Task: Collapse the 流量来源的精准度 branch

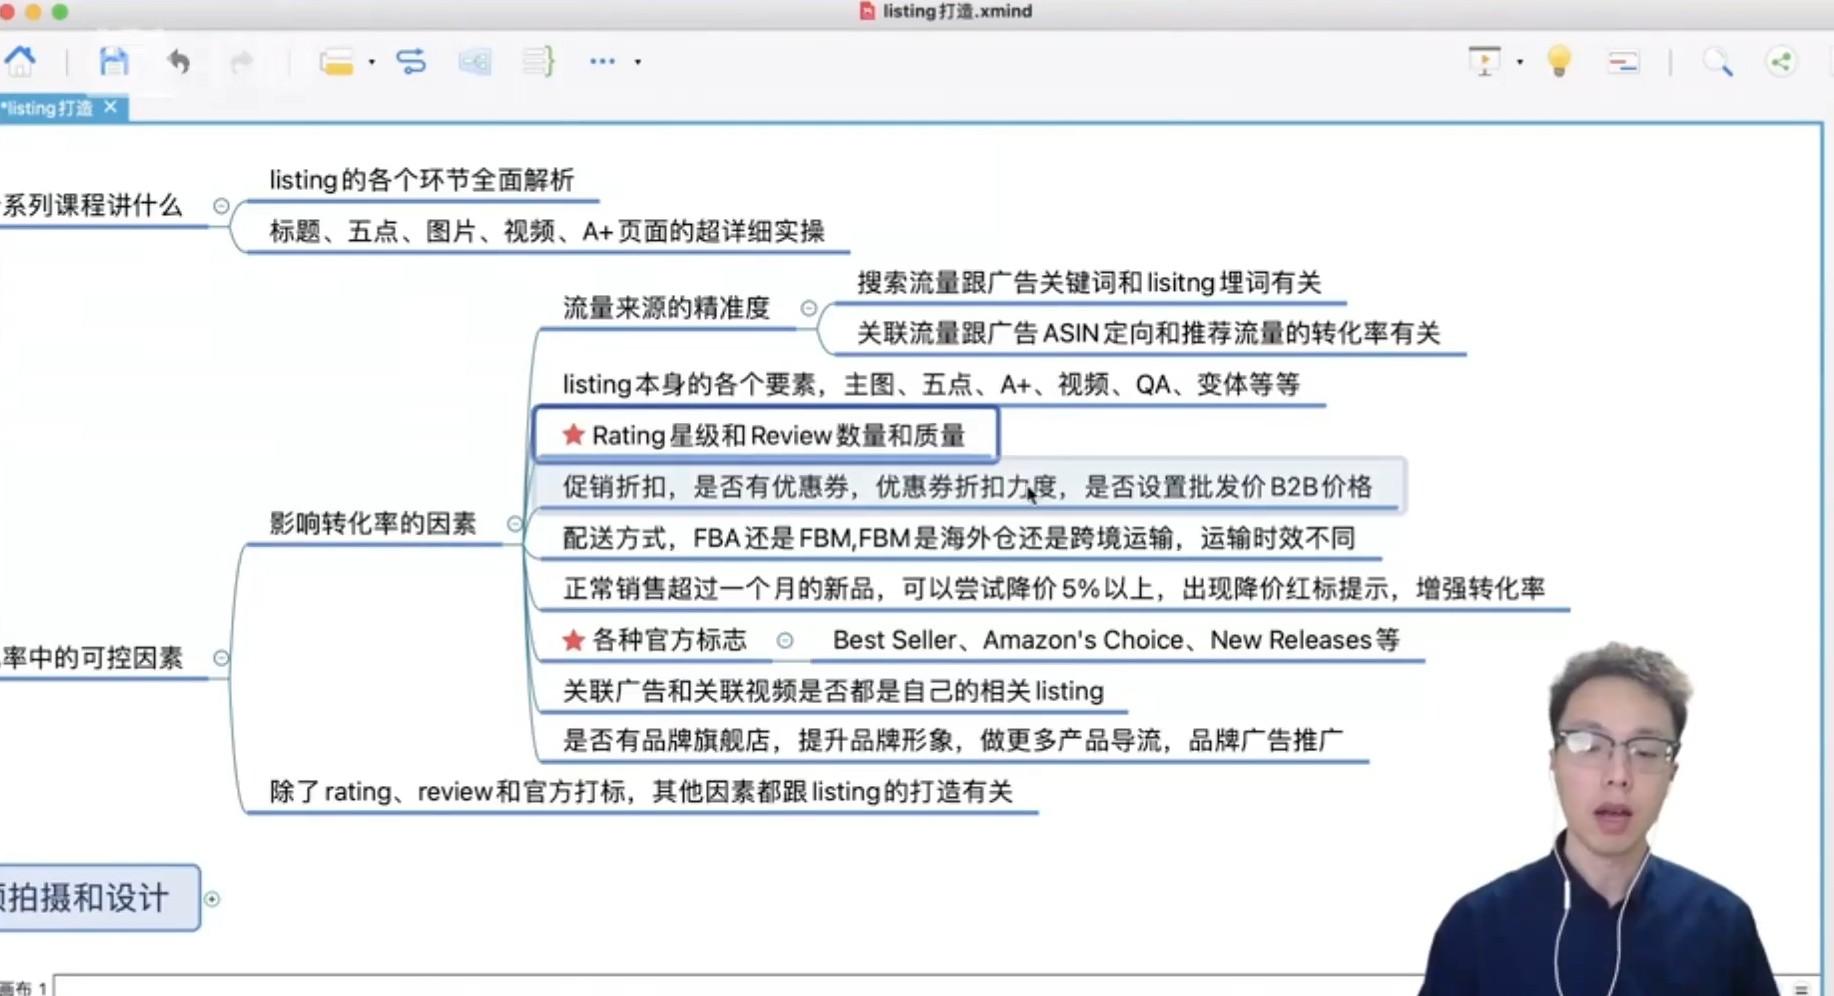Action: click(808, 308)
